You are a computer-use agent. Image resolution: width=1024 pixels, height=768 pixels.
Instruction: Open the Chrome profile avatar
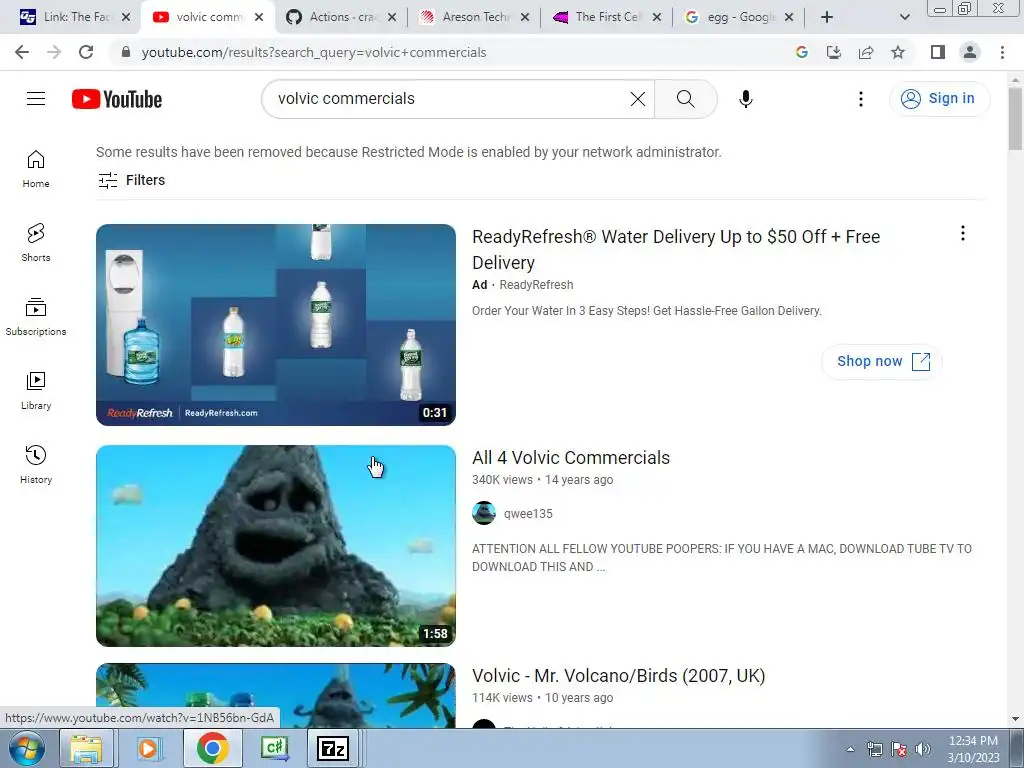pos(970,52)
